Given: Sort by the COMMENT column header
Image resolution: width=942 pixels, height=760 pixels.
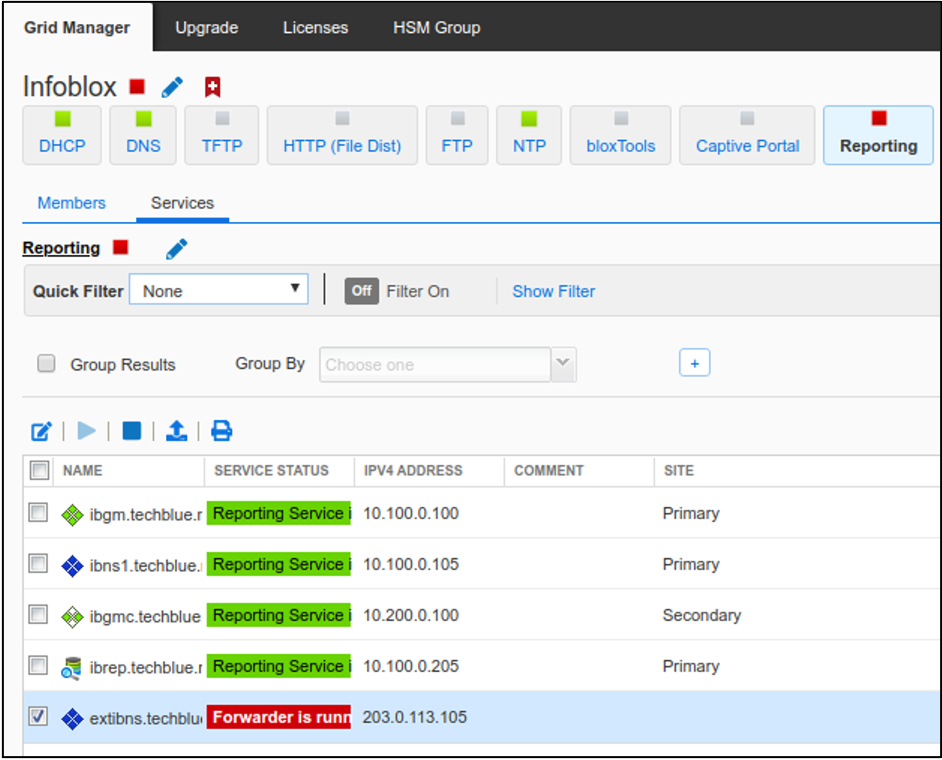Looking at the screenshot, I should (x=549, y=470).
